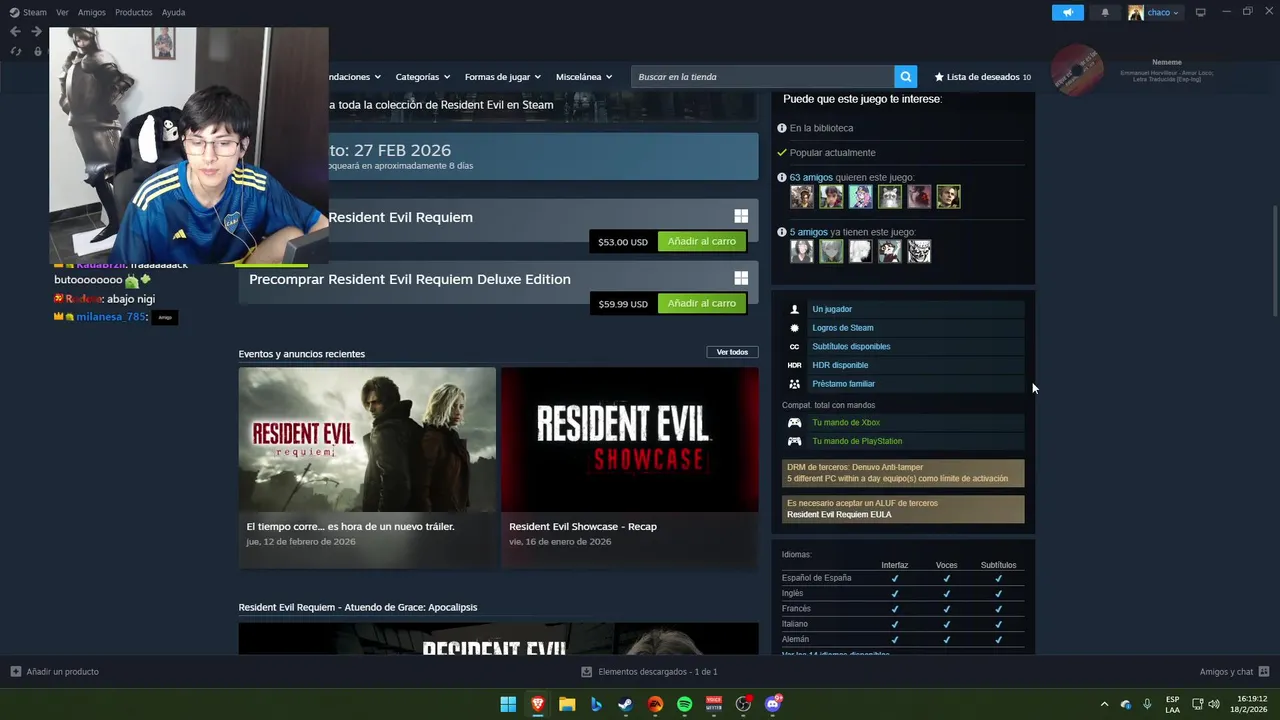Click Subtítulos disponibles link
The height and width of the screenshot is (720, 1280).
pos(851,347)
